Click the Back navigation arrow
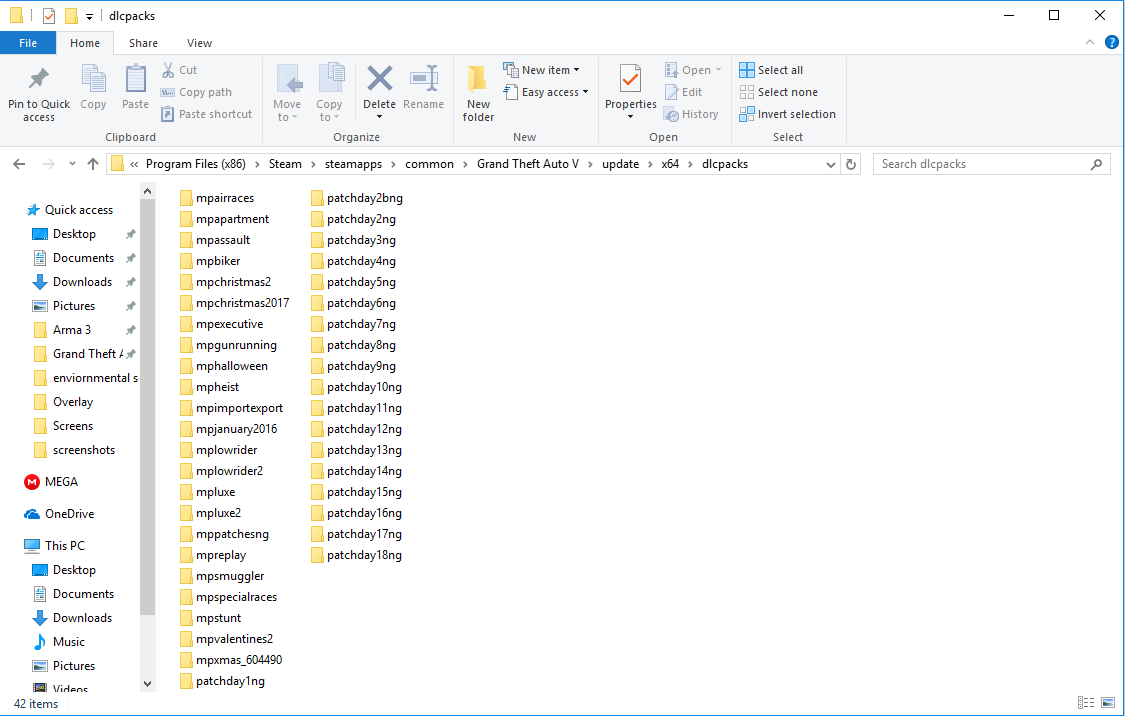The image size is (1125, 716). coord(19,164)
